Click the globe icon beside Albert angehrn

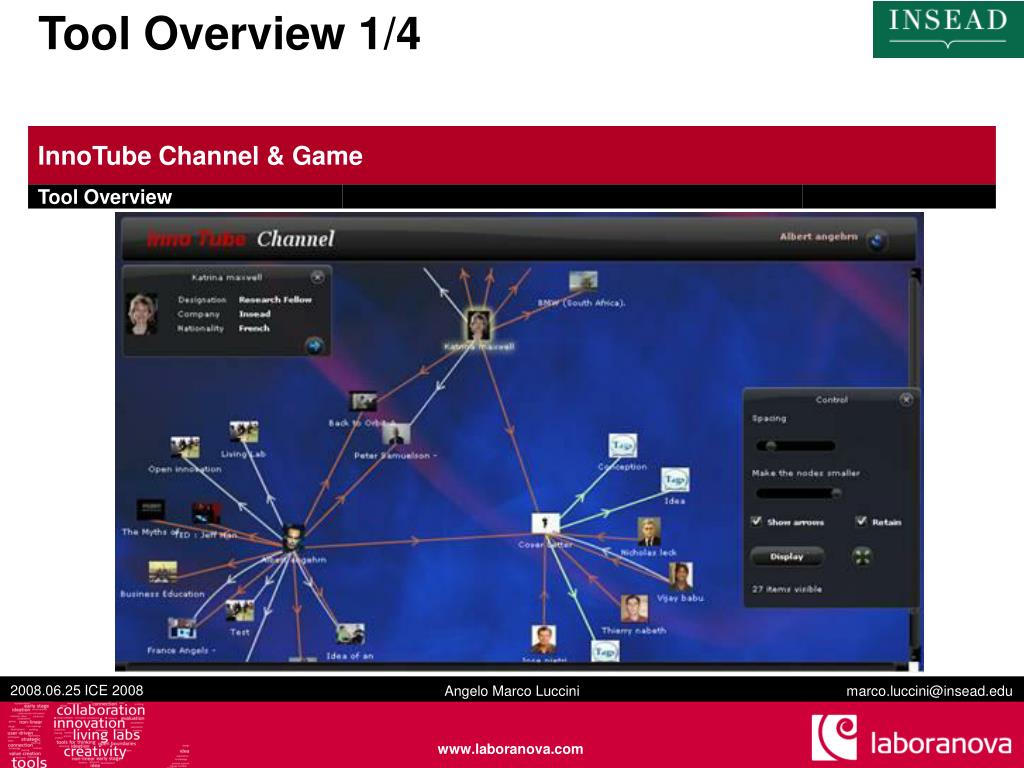[x=877, y=241]
